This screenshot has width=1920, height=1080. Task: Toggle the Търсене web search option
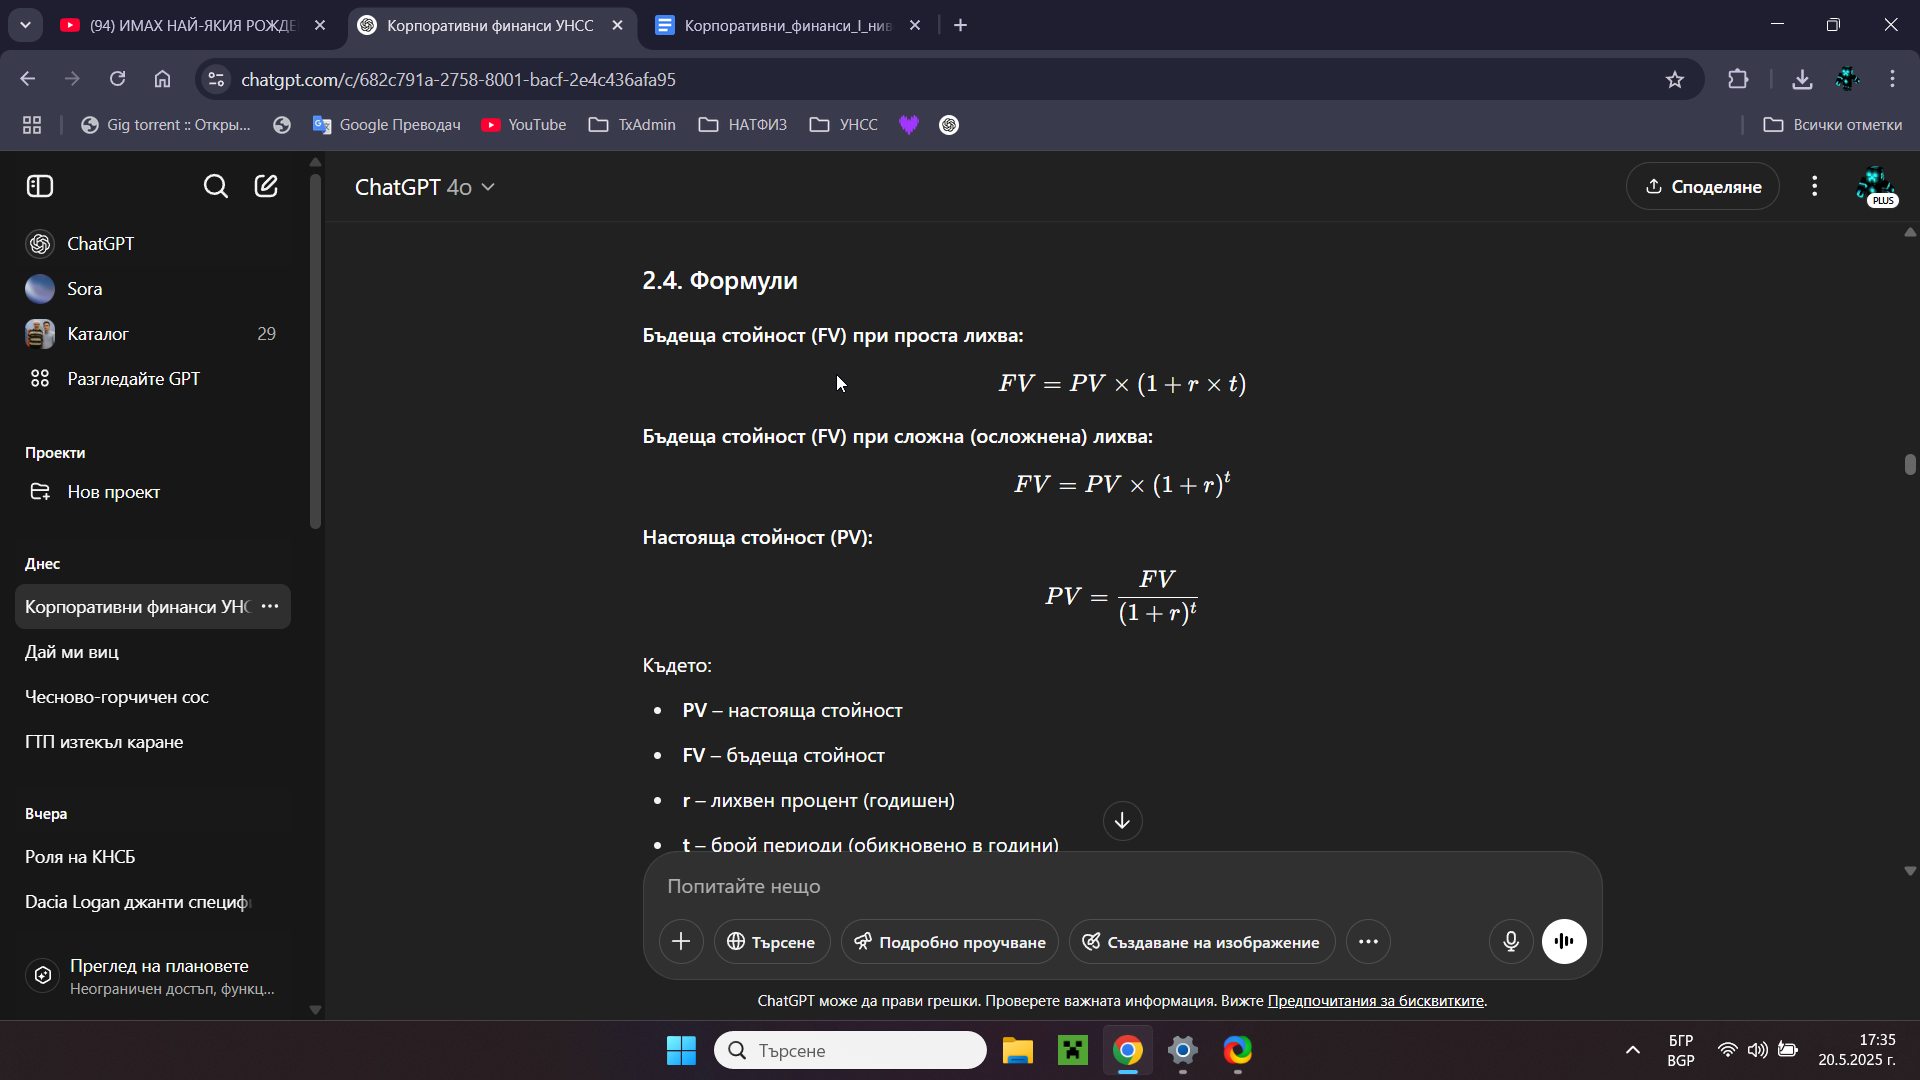coord(771,942)
